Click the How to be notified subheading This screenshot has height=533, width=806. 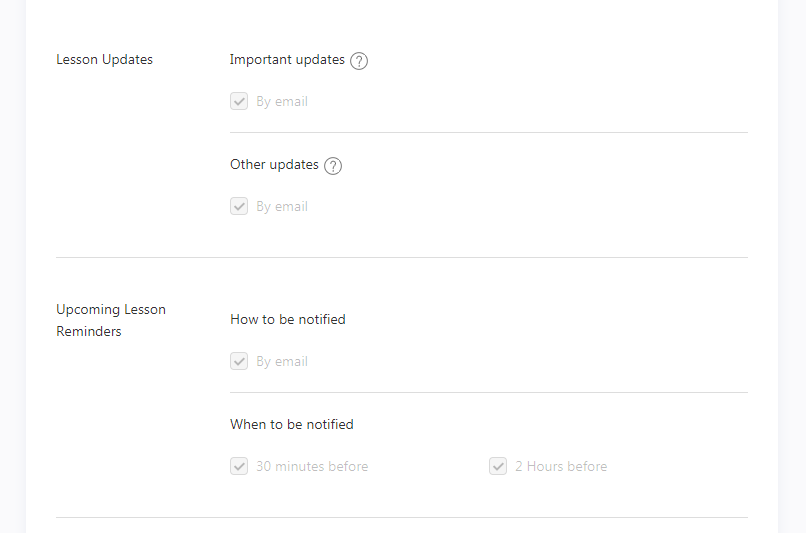(x=288, y=319)
